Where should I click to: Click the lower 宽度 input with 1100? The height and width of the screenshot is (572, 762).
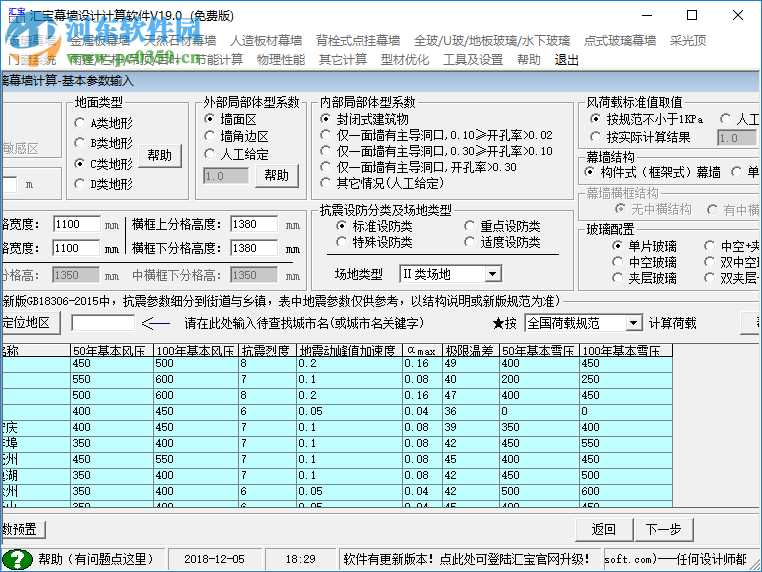(x=76, y=248)
